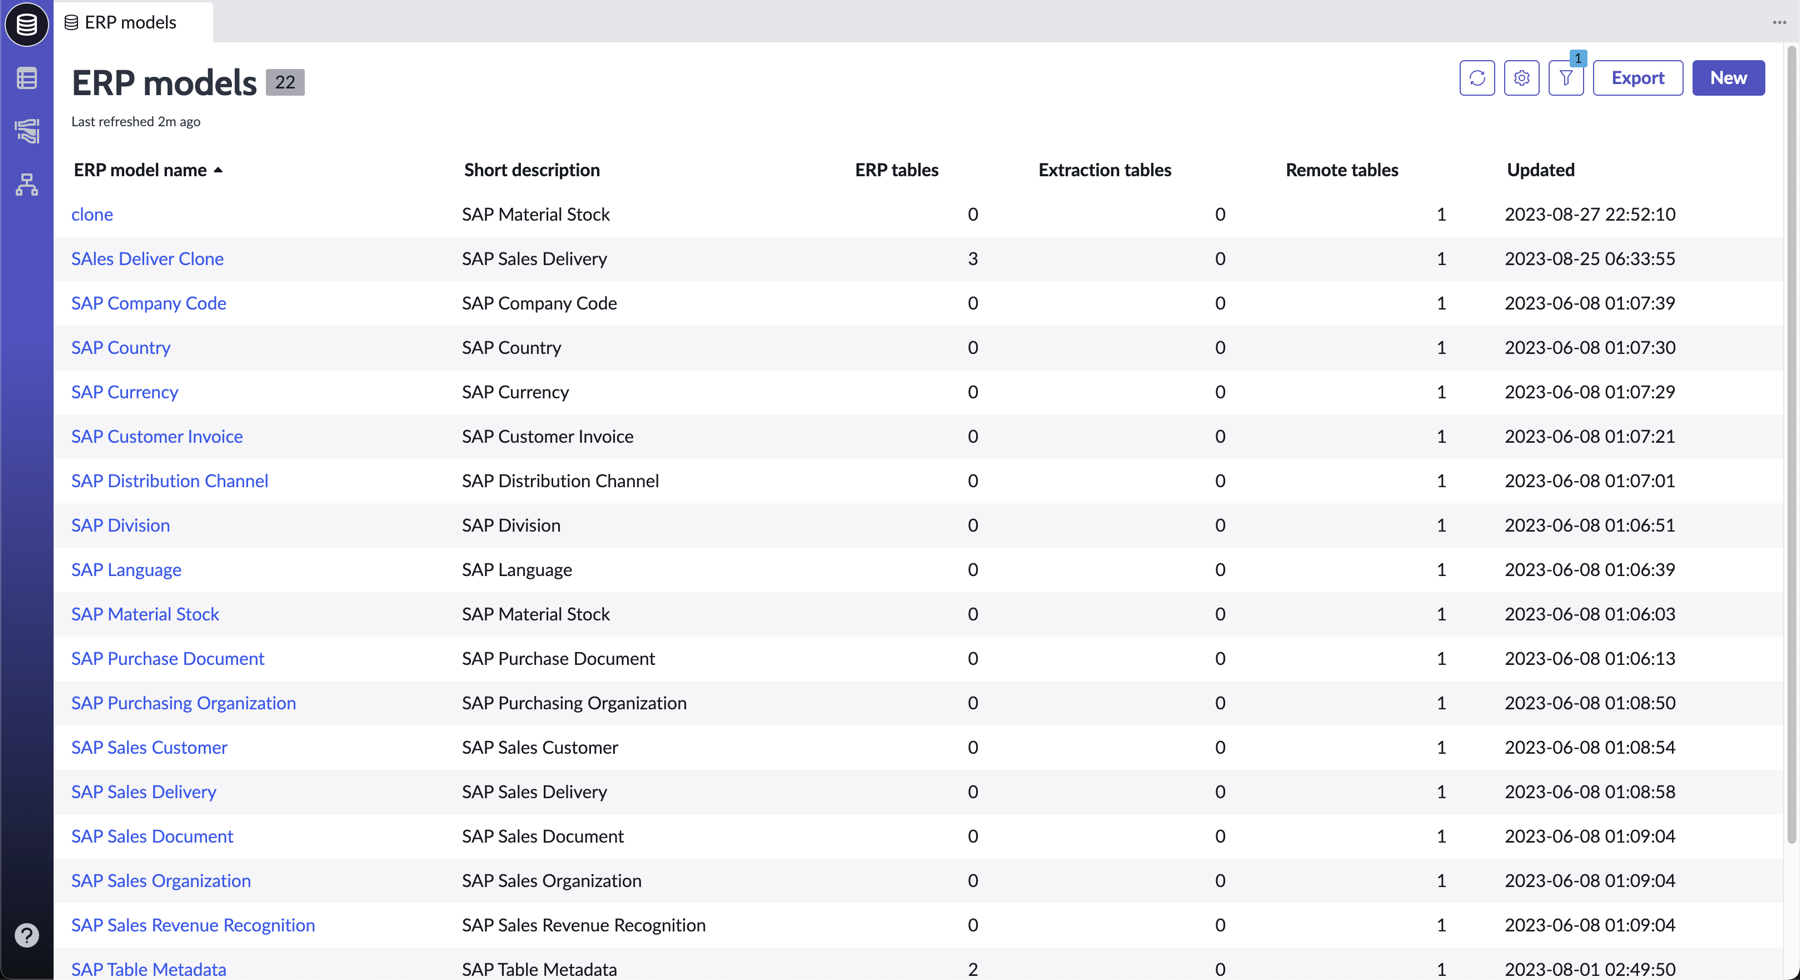Viewport: 1800px width, 980px height.
Task: Open the settings gear icon
Action: click(x=1522, y=78)
